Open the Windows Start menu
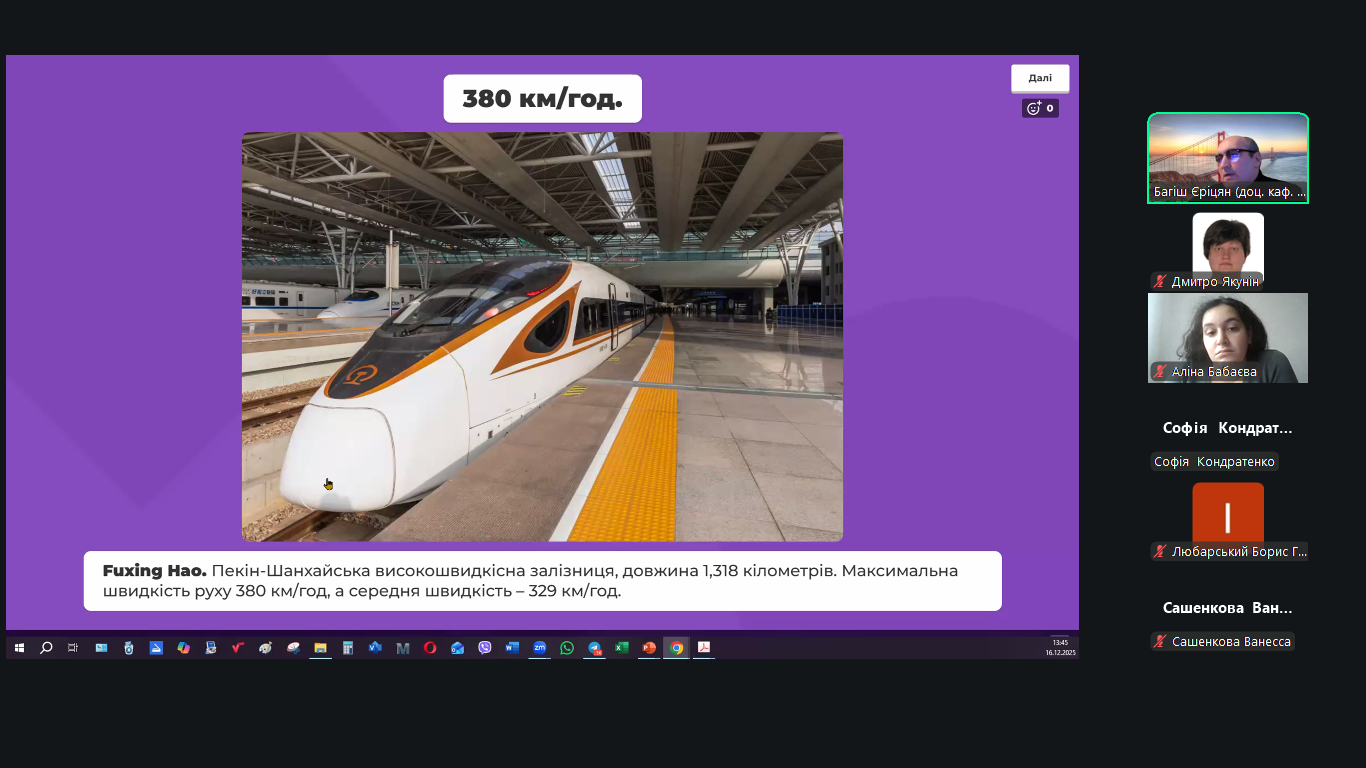Screen dimensions: 1366x768 point(19,648)
